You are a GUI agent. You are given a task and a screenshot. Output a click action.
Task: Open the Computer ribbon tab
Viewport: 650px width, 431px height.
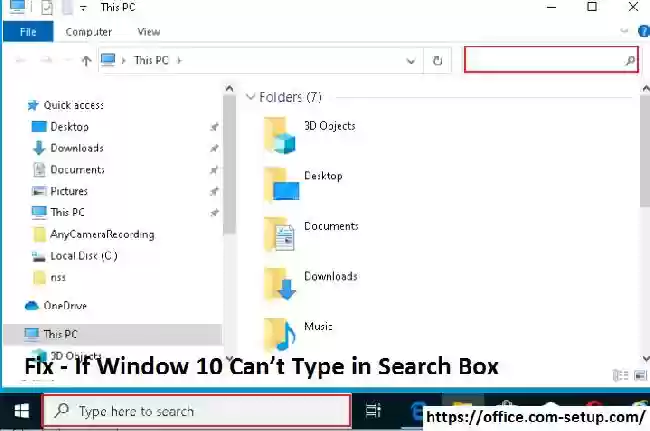click(x=89, y=32)
